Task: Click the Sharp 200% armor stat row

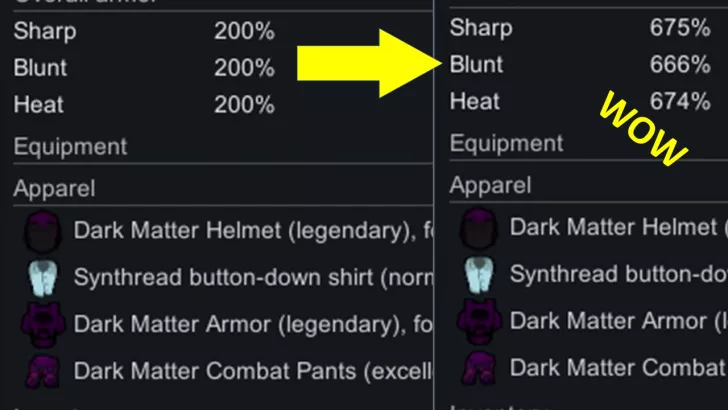Action: click(144, 32)
